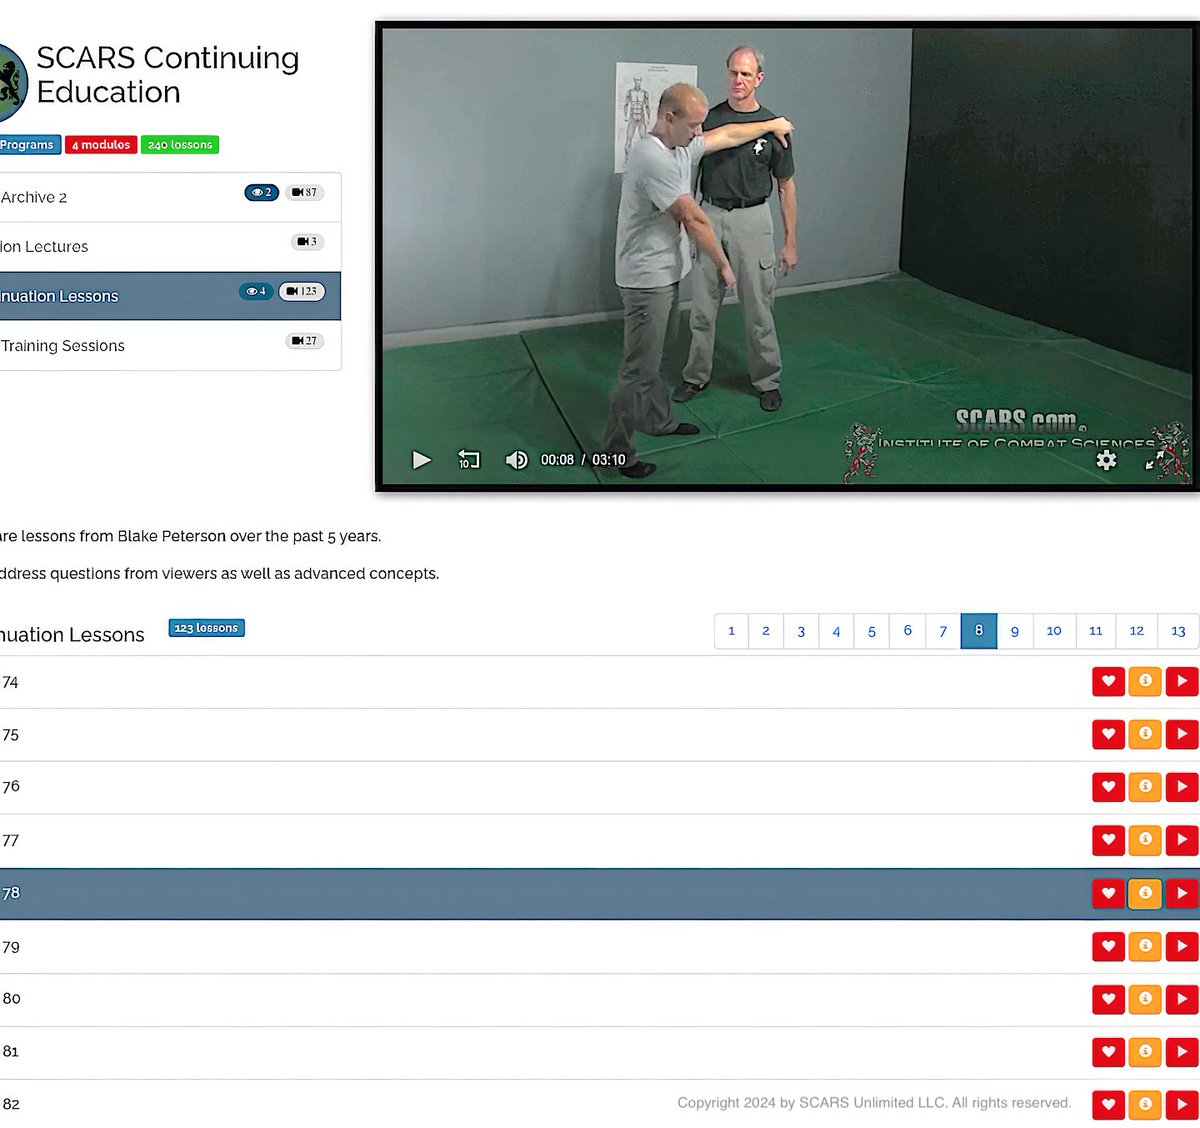Play lesson 77
This screenshot has height=1128, width=1200.
point(1182,840)
